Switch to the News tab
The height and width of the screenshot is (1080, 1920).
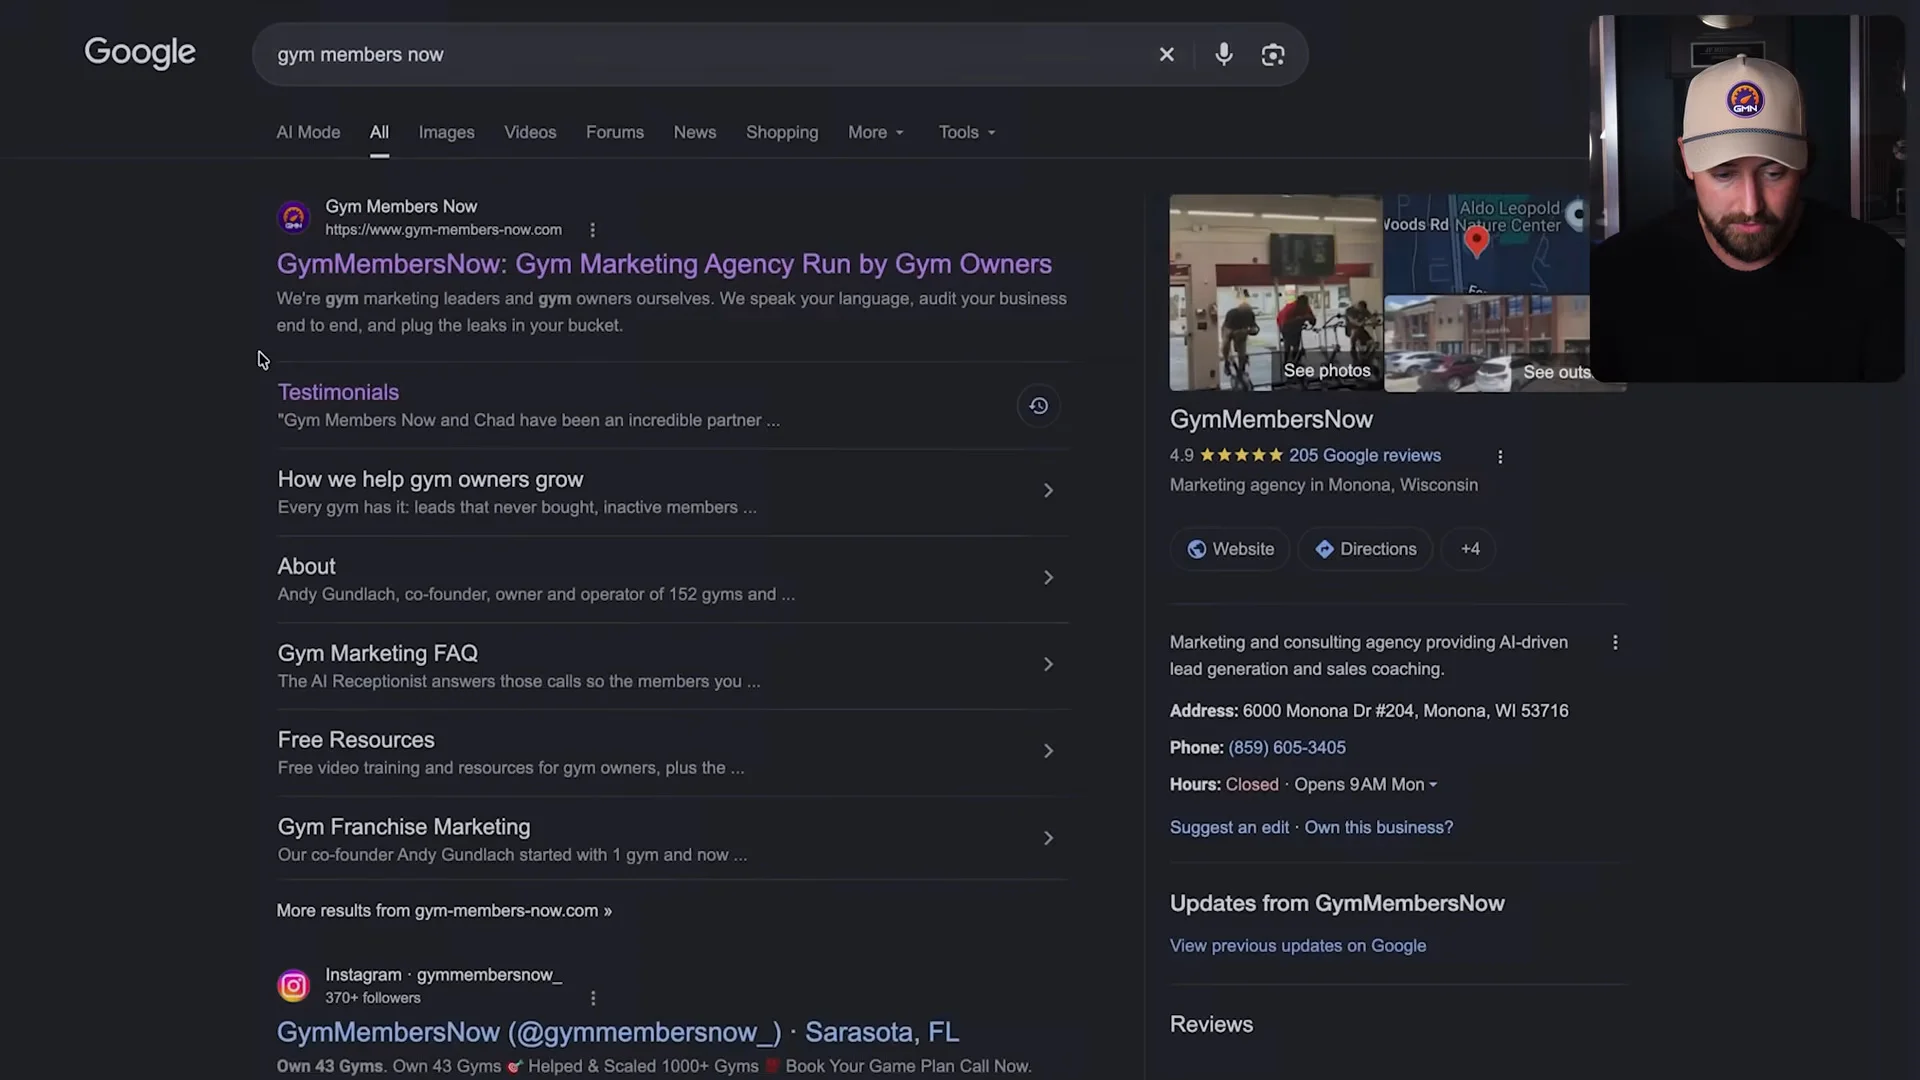[695, 133]
